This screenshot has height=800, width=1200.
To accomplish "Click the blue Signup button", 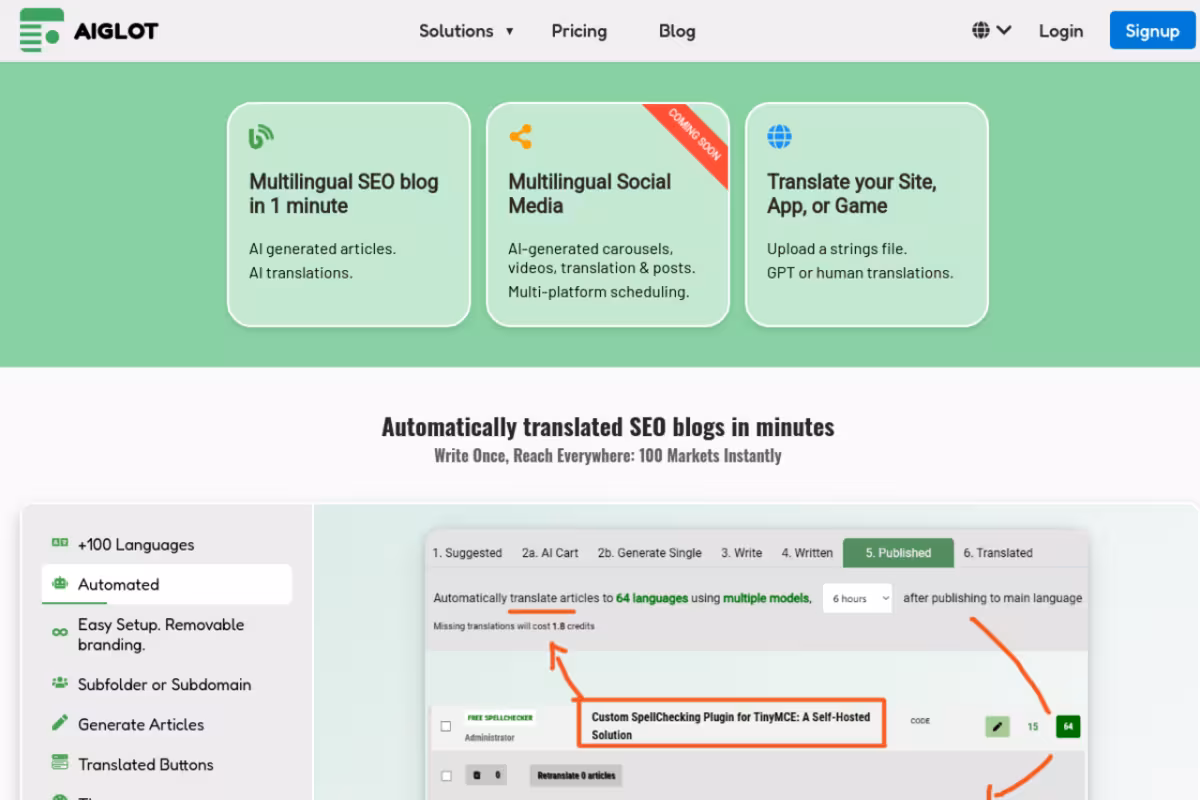I will (x=1152, y=30).
